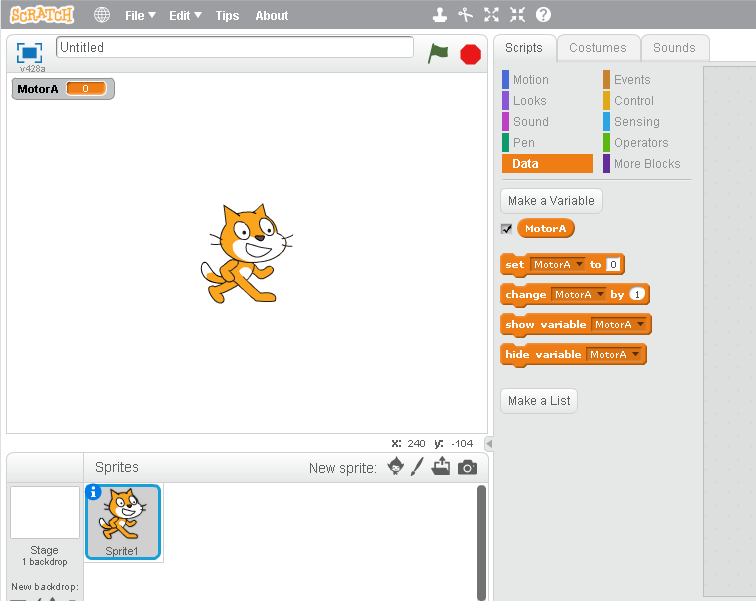Open the File menu

pos(140,15)
